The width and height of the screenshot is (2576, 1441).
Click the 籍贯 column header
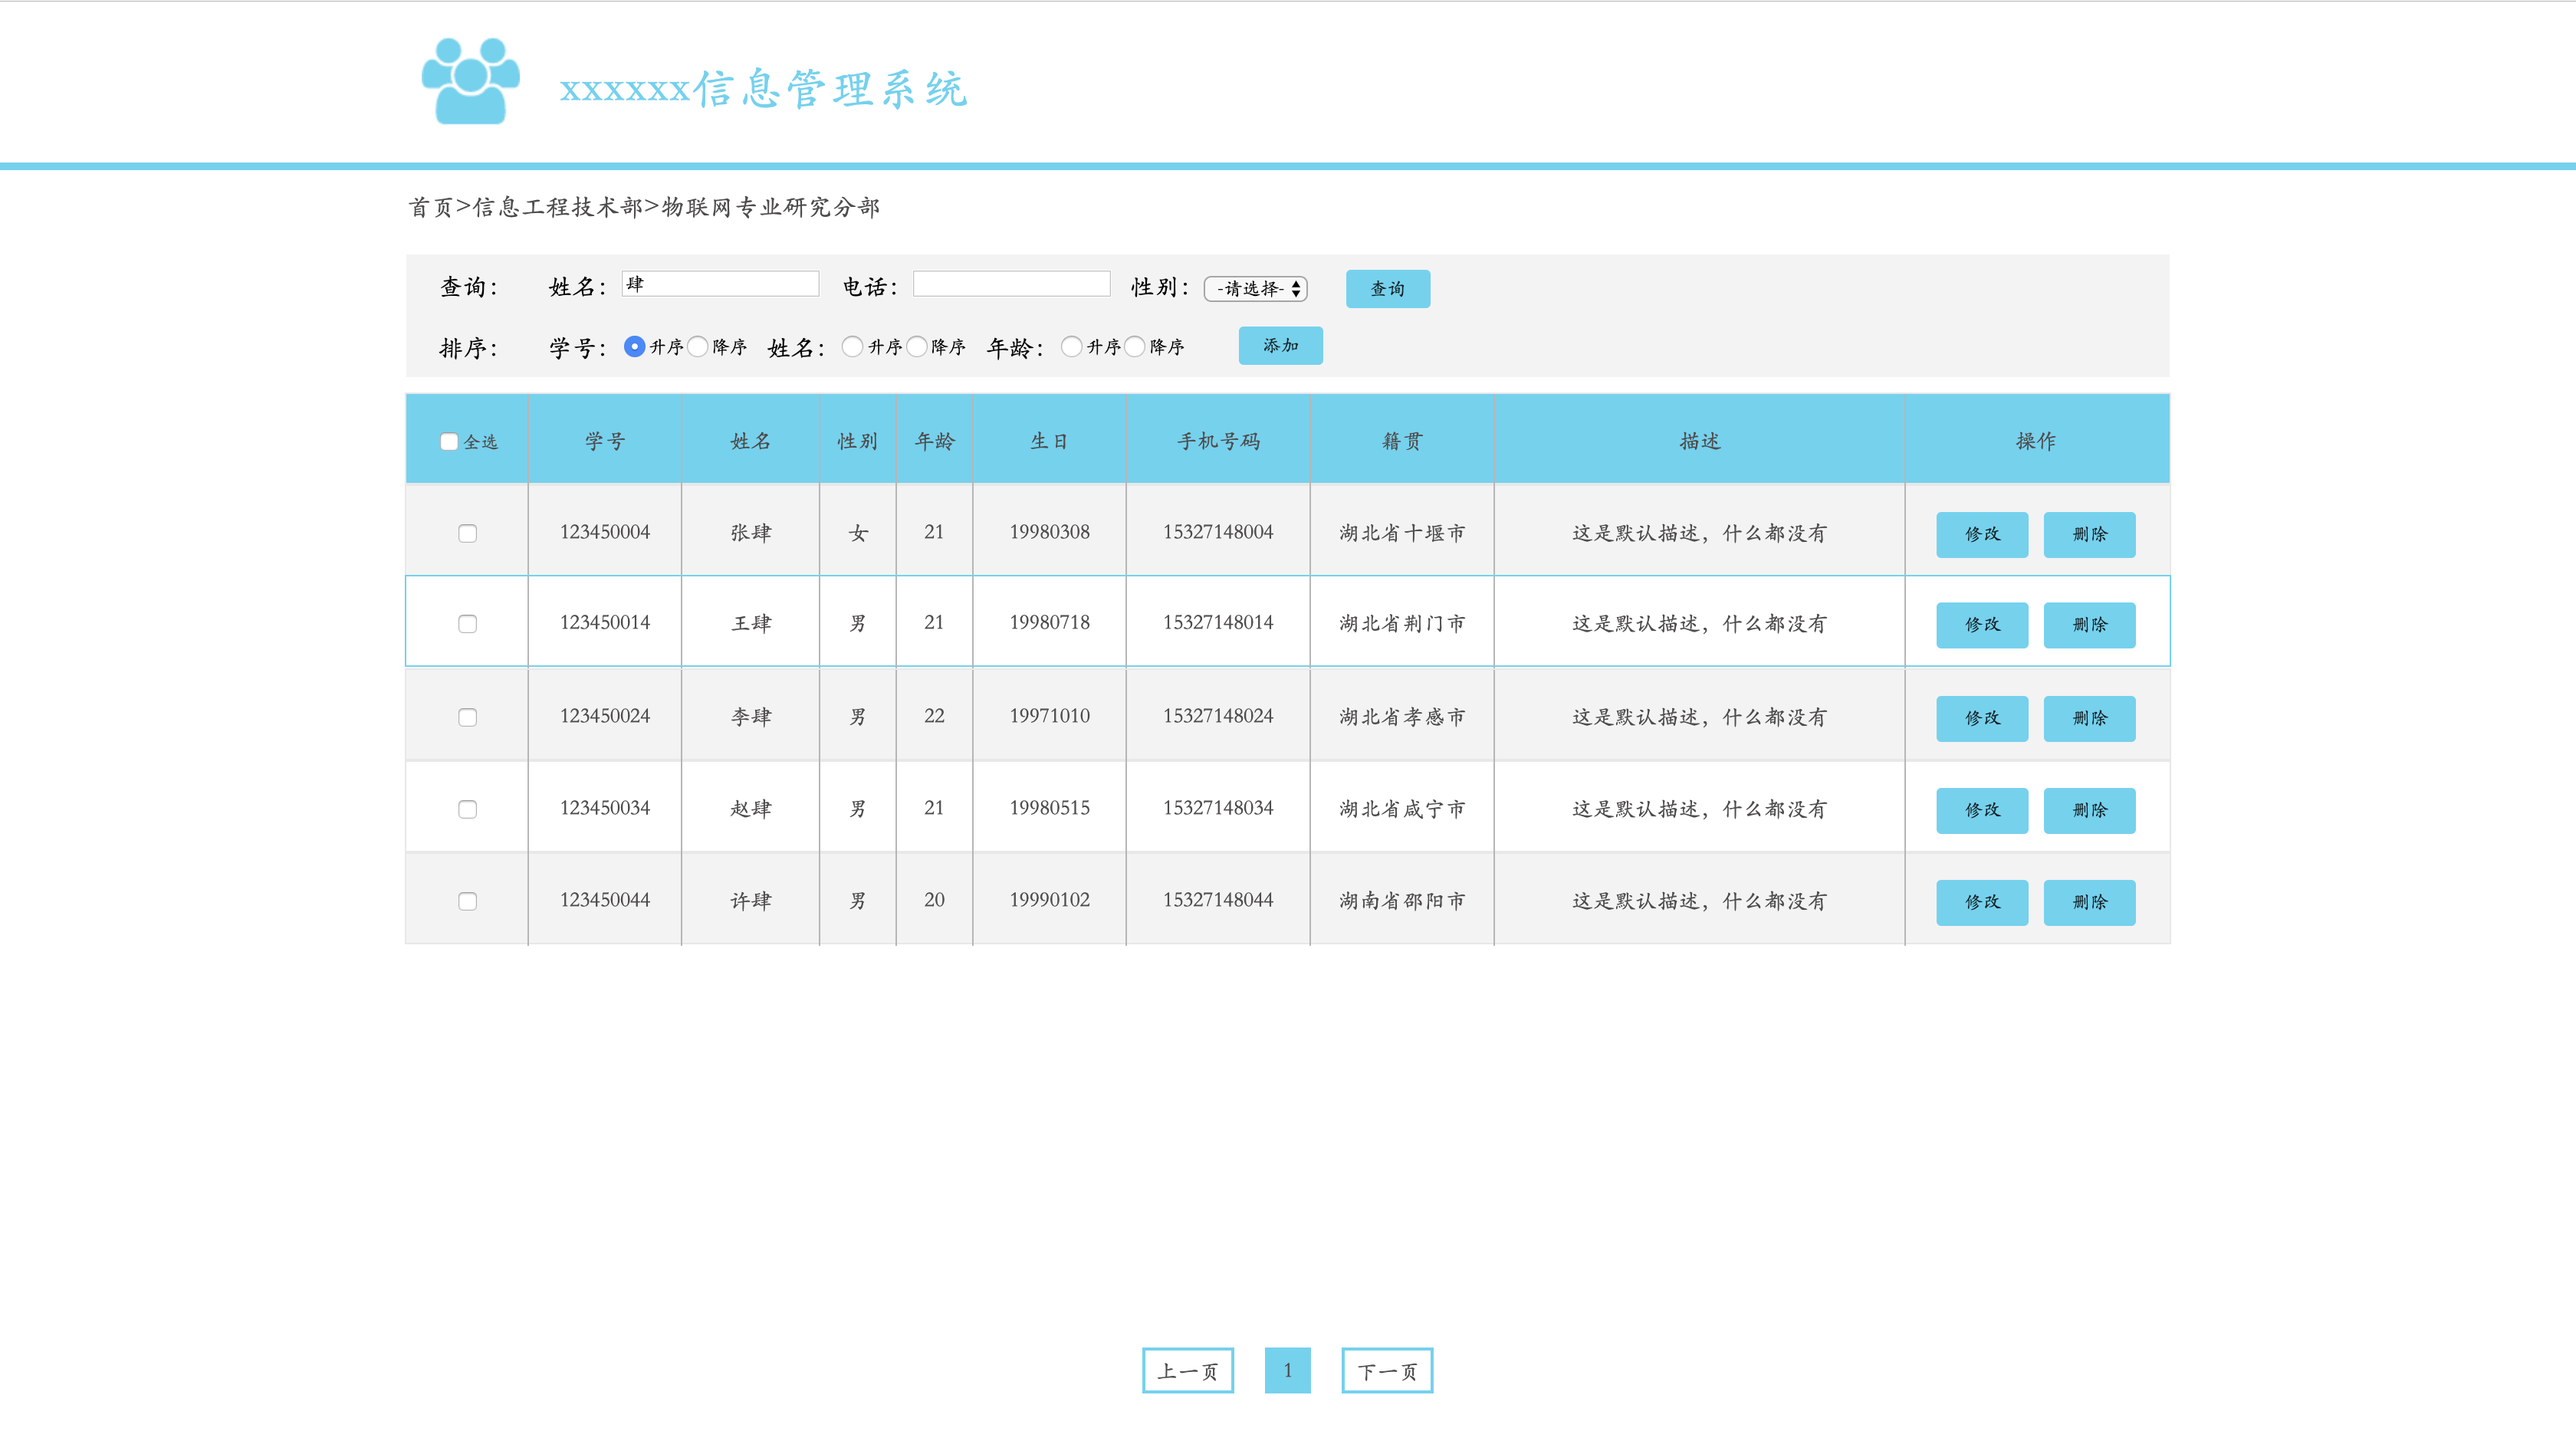(x=1401, y=441)
